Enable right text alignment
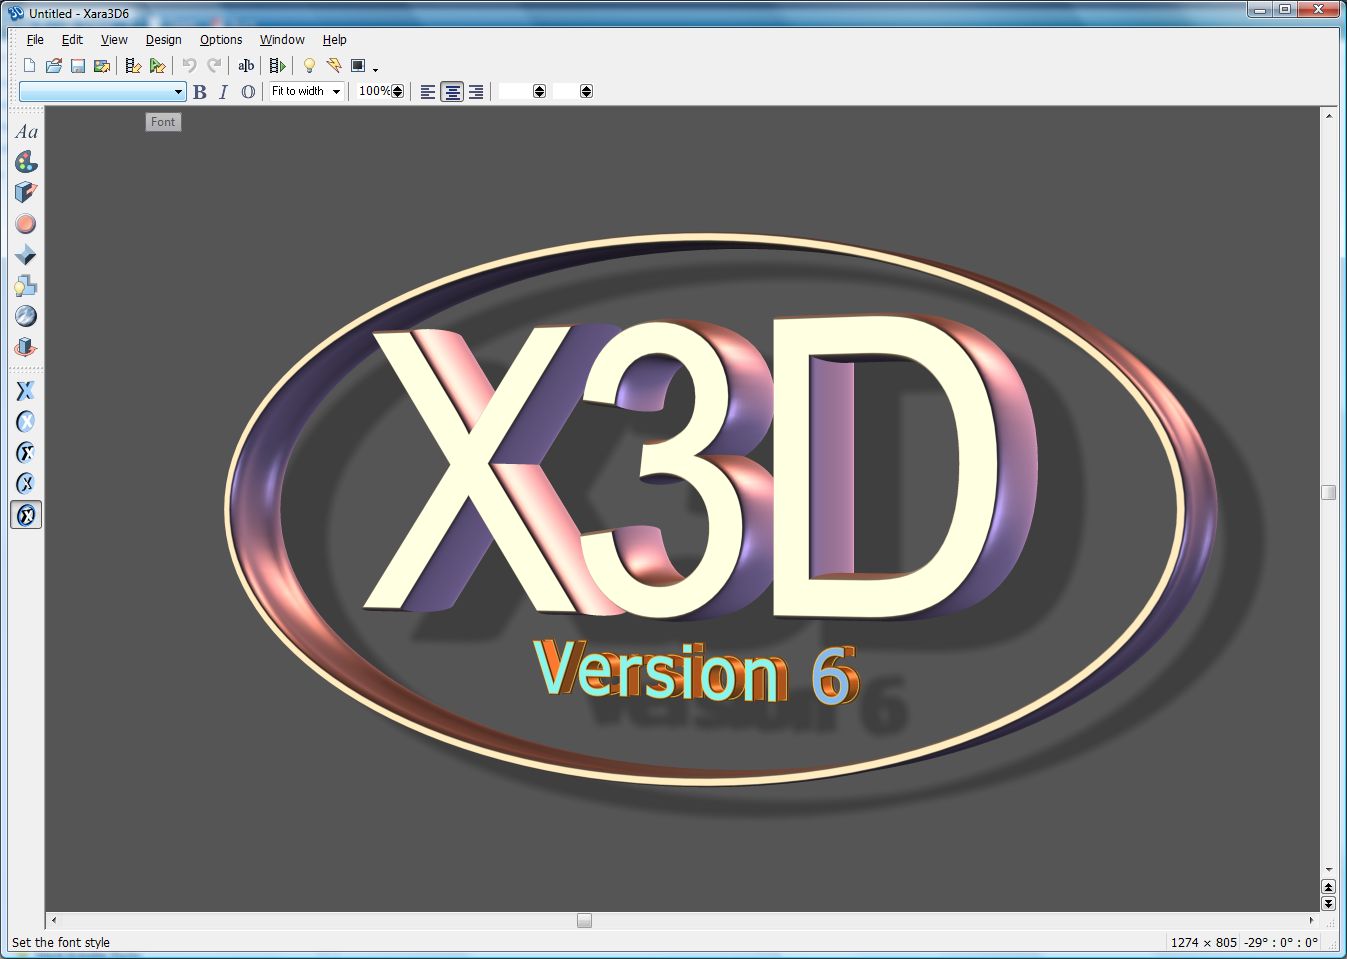Image resolution: width=1347 pixels, height=959 pixels. coord(476,91)
